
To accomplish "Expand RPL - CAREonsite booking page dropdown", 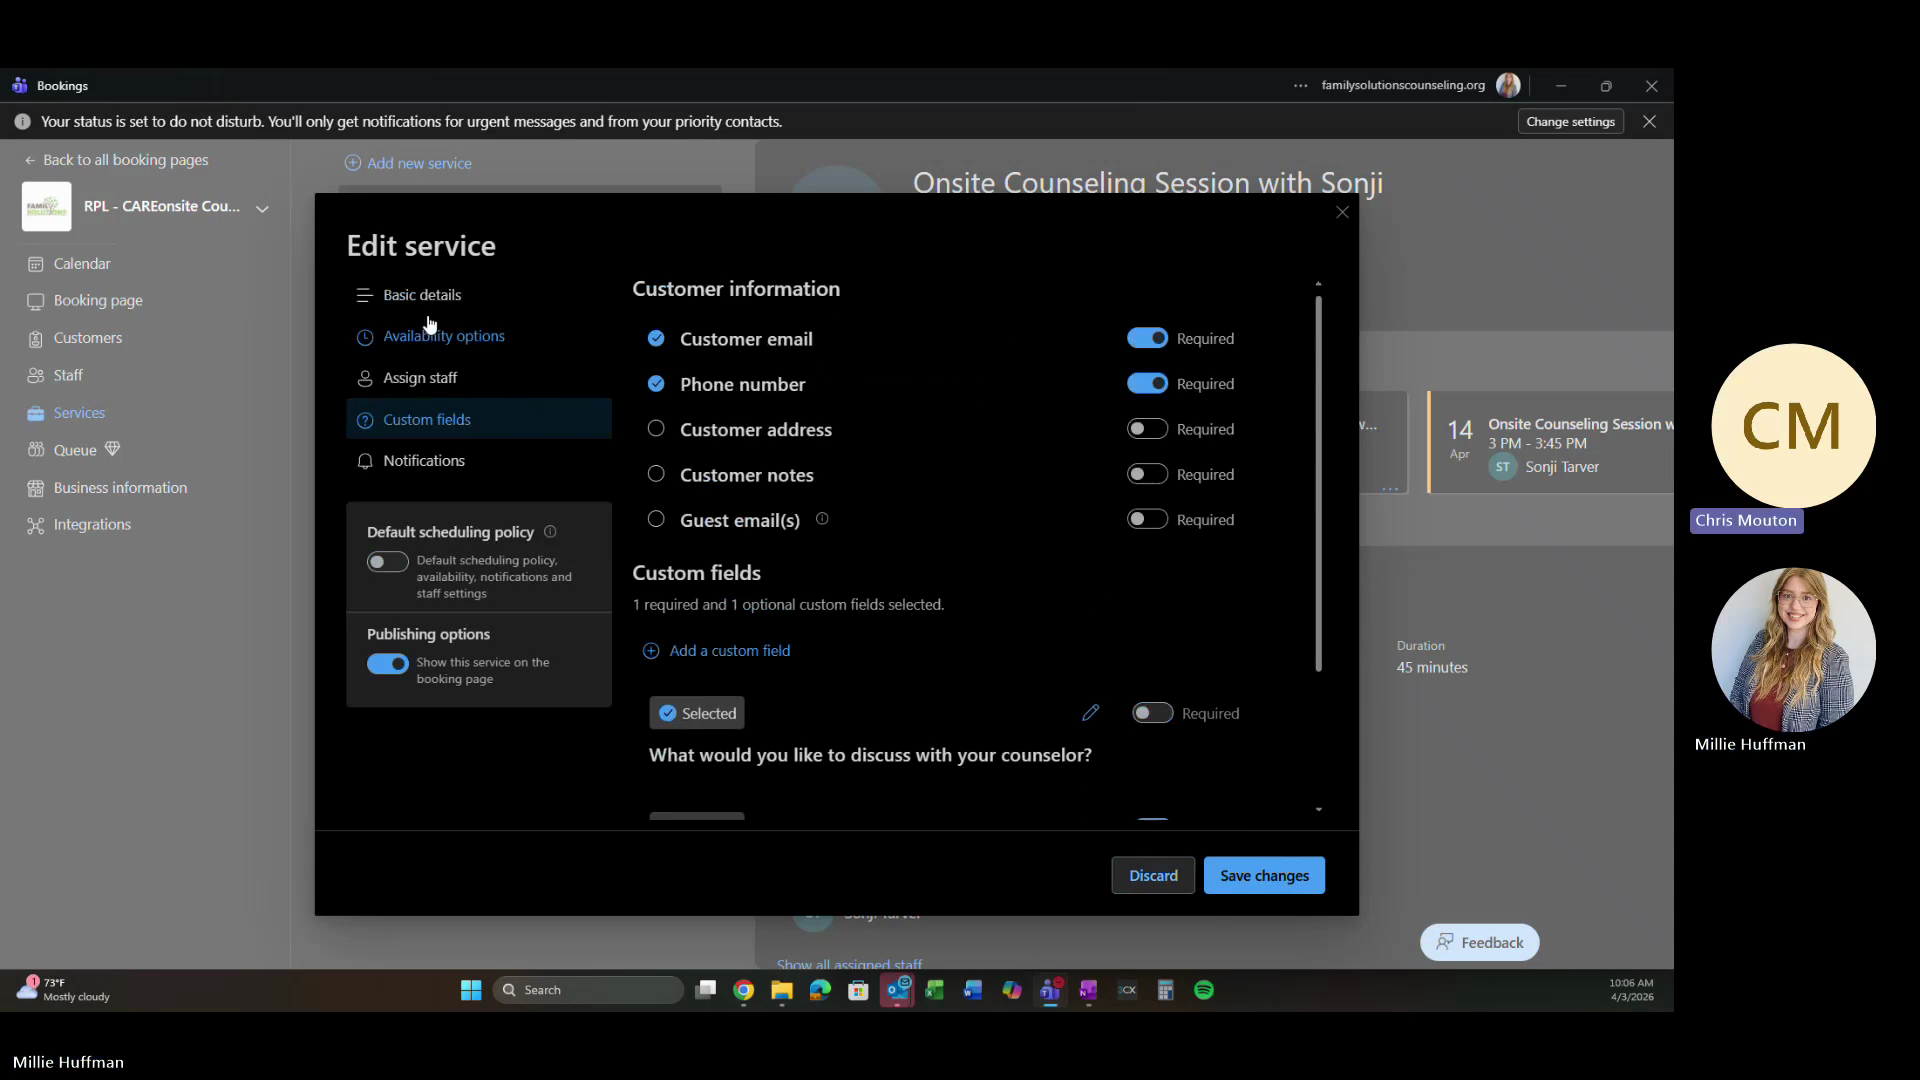I will (262, 209).
